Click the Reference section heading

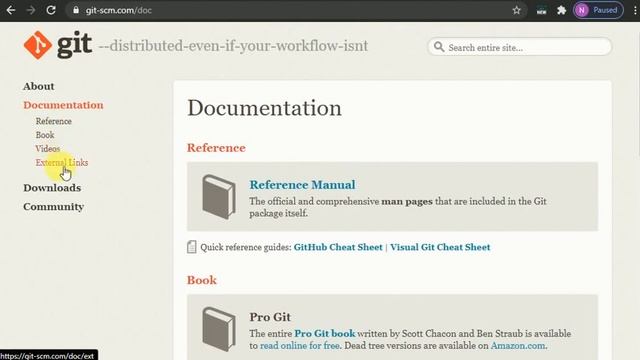216,148
